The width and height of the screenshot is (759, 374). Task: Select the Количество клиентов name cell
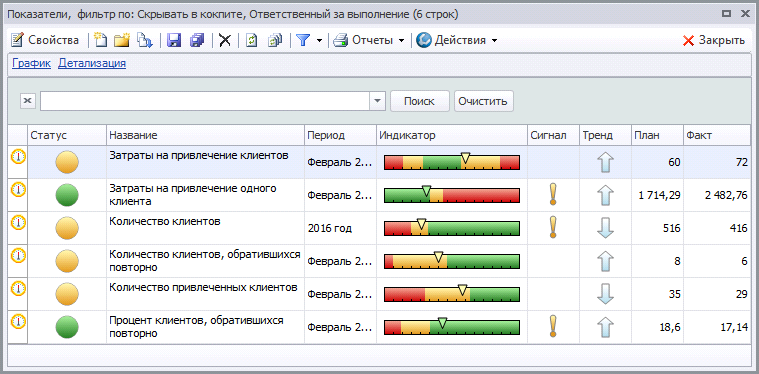pyautogui.click(x=205, y=228)
